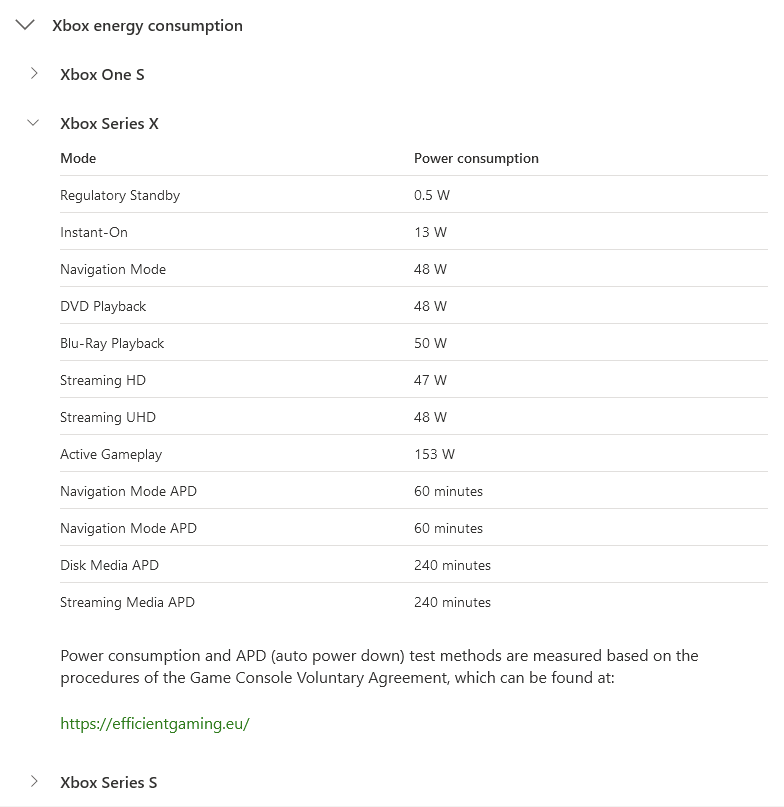Select the Disk Media APD row label
This screenshot has width=784, height=807.
point(109,566)
